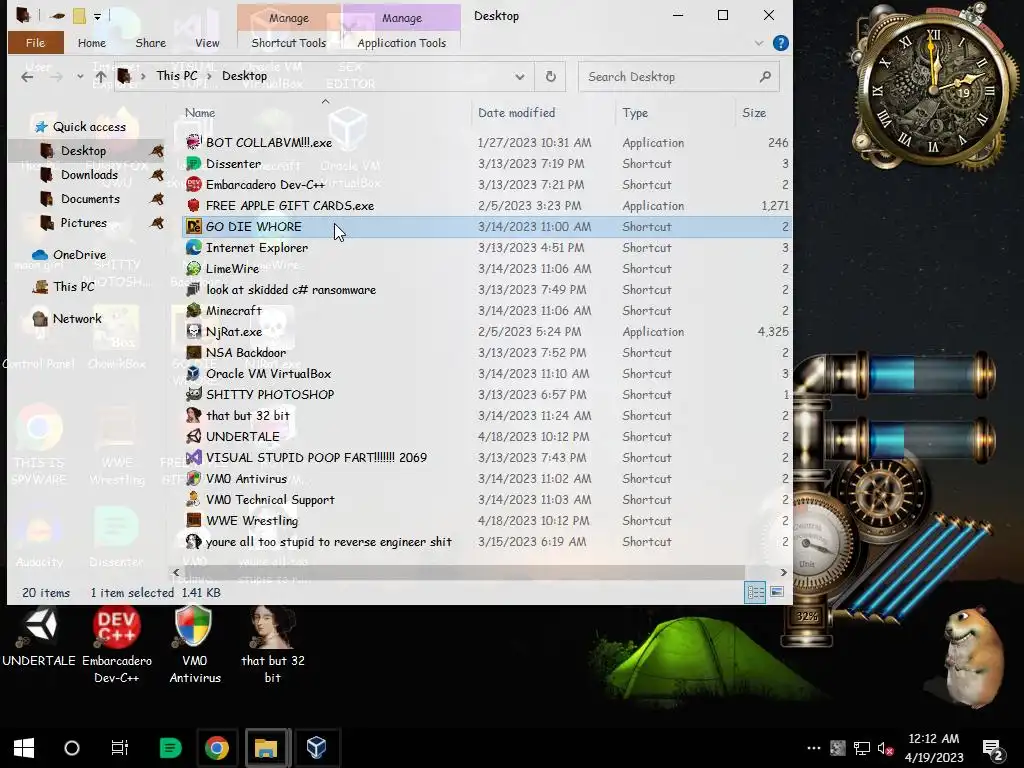Screen dimensions: 1024x768
Task: Select the Embarcadero Dev-C++ icon in file list
Action: pyautogui.click(x=193, y=184)
